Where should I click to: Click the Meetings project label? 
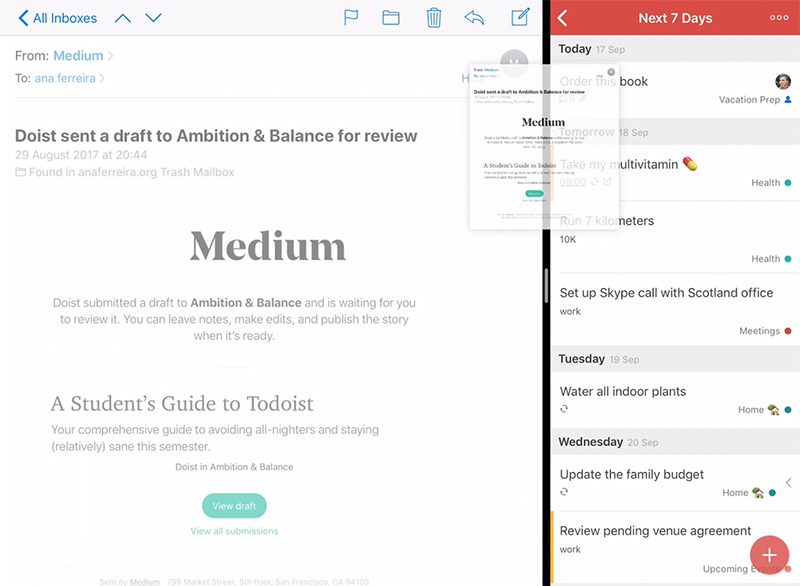[x=765, y=331]
